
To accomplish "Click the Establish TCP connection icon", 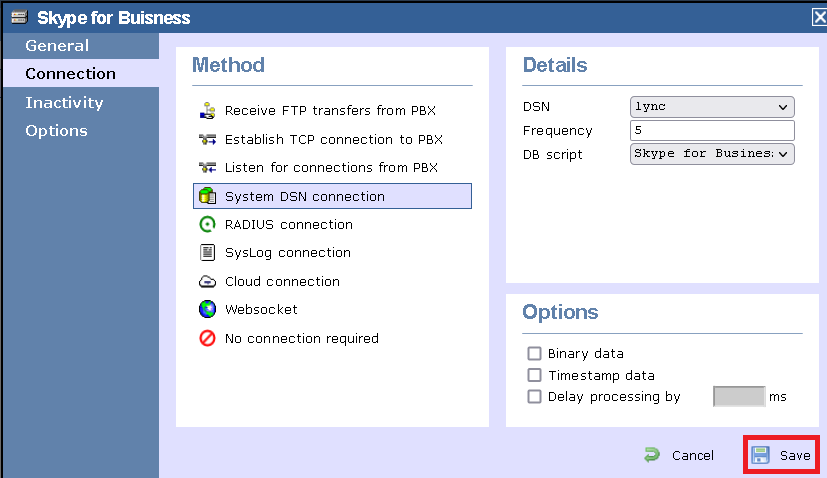I will coord(207,139).
